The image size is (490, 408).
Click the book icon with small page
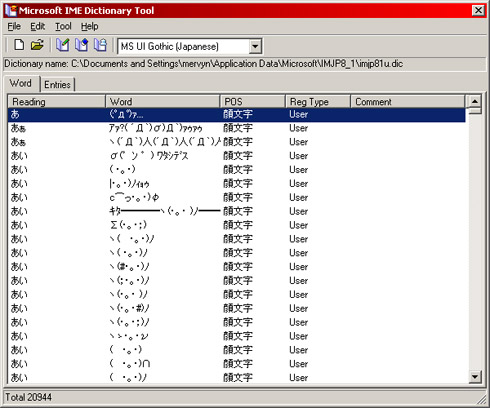[100, 45]
